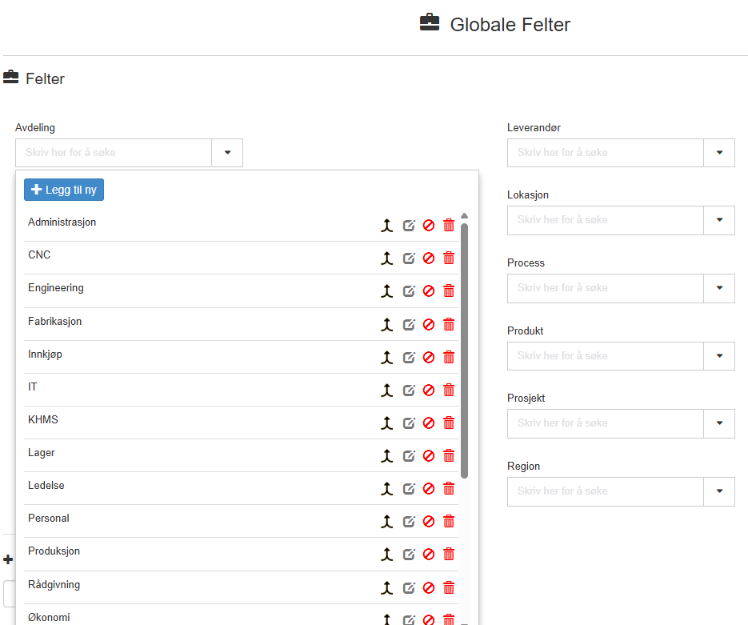Click the merge icon for Administrasjon
This screenshot has width=748, height=625.
coord(387,225)
